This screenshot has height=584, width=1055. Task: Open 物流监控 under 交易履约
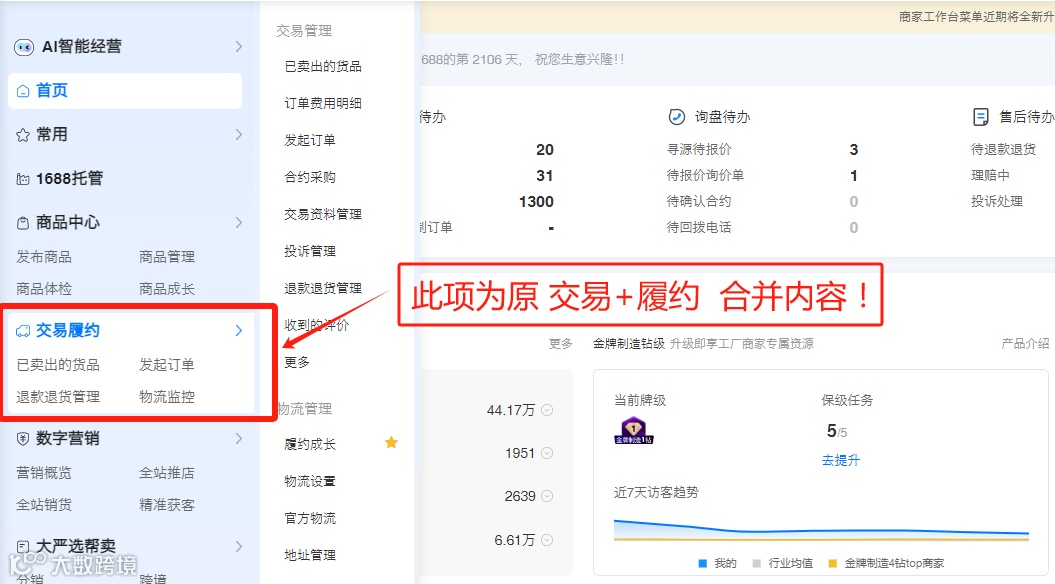click(x=167, y=397)
